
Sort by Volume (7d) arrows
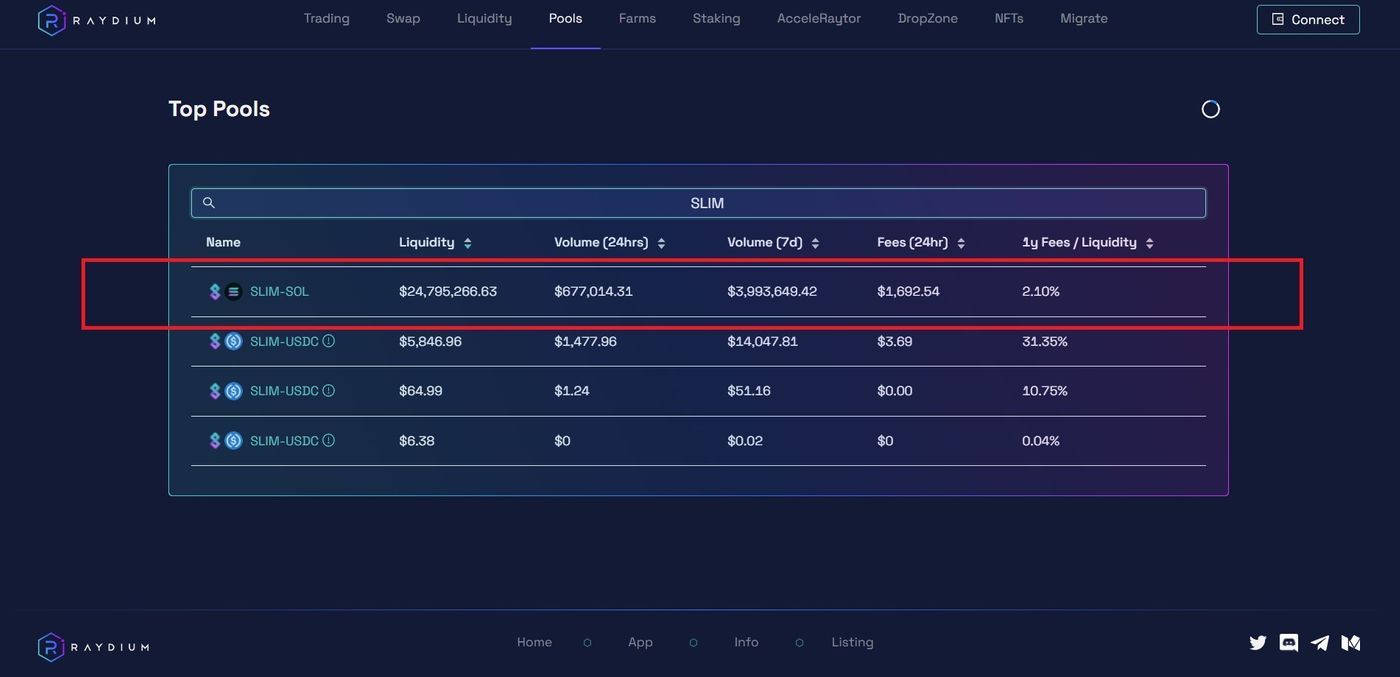815,243
